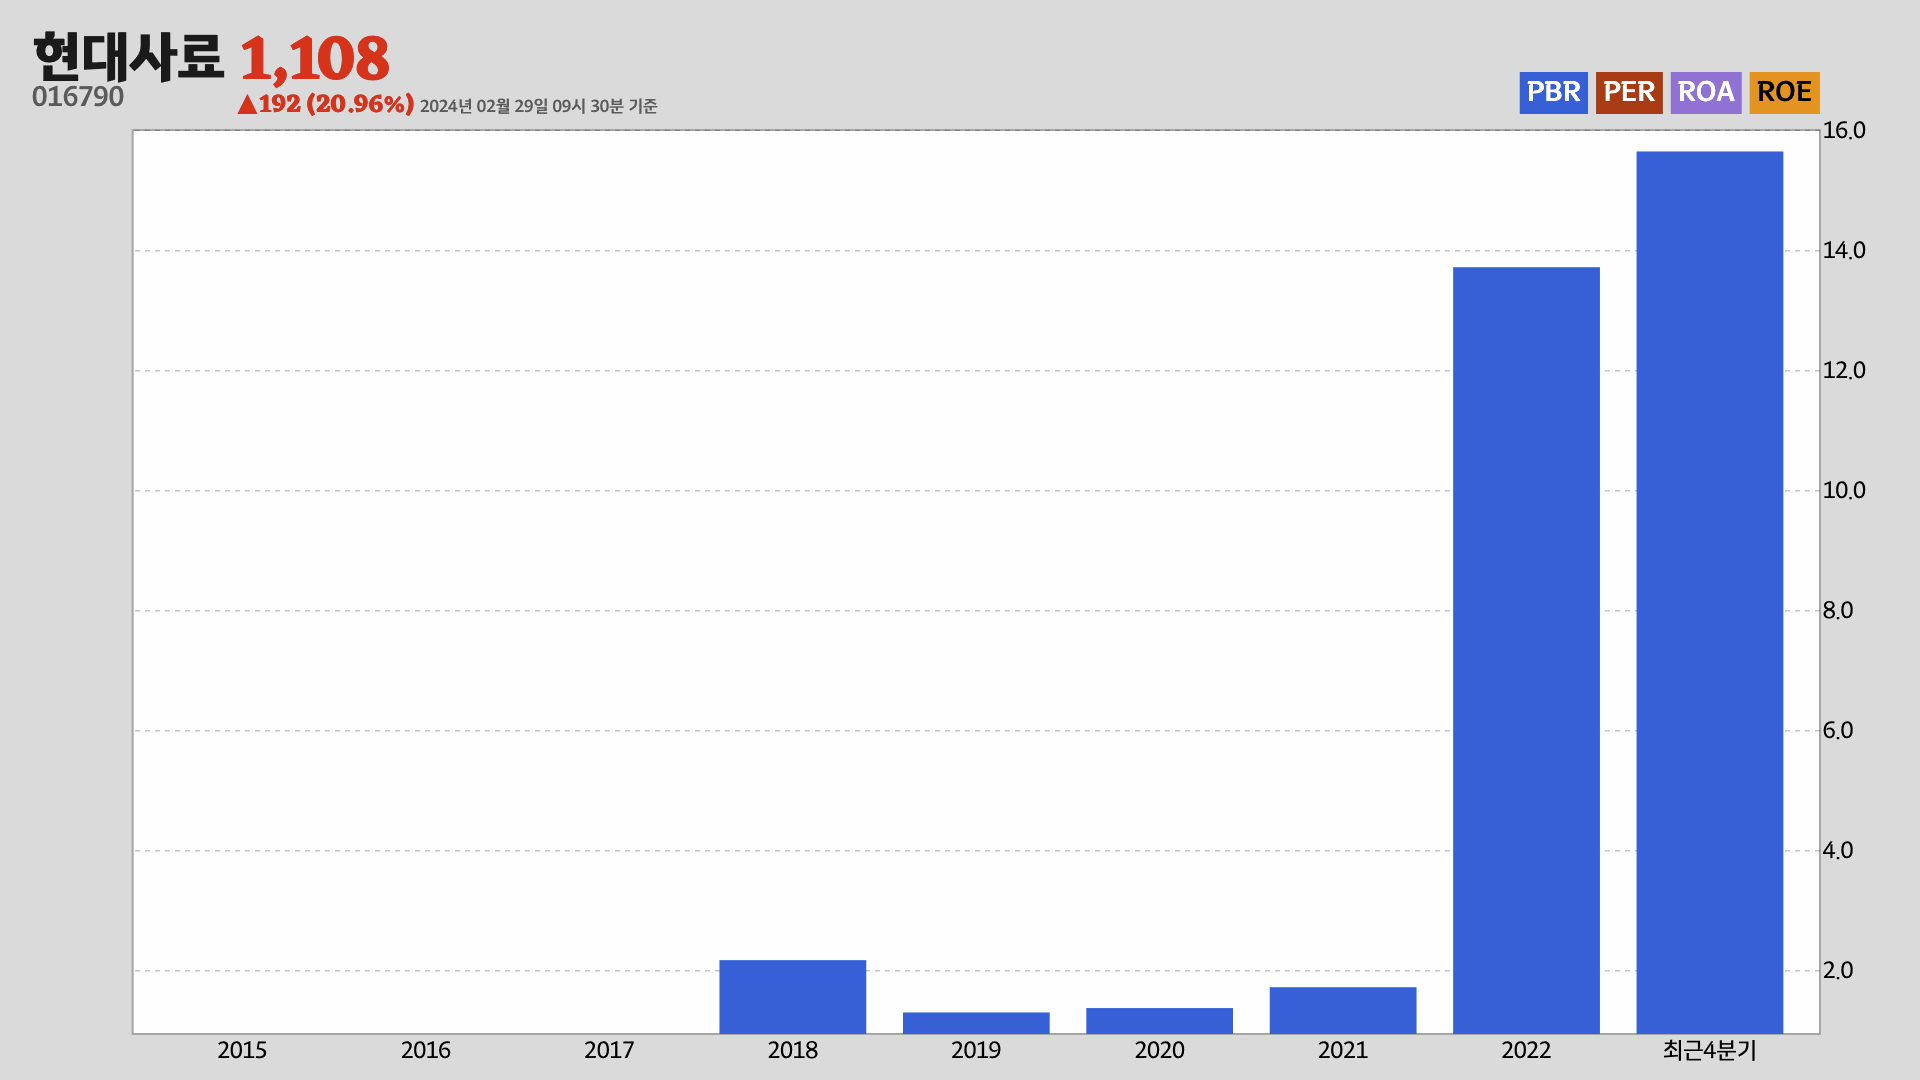
Task: Click the 2015 x-axis label
Action: [242, 1050]
